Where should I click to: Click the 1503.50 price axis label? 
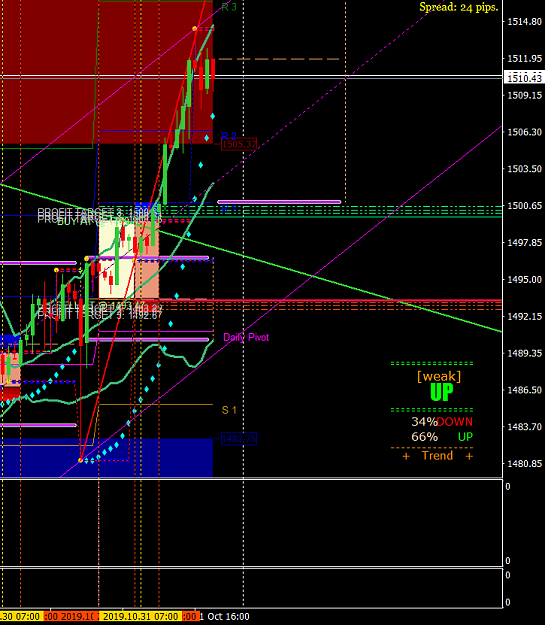coord(524,169)
